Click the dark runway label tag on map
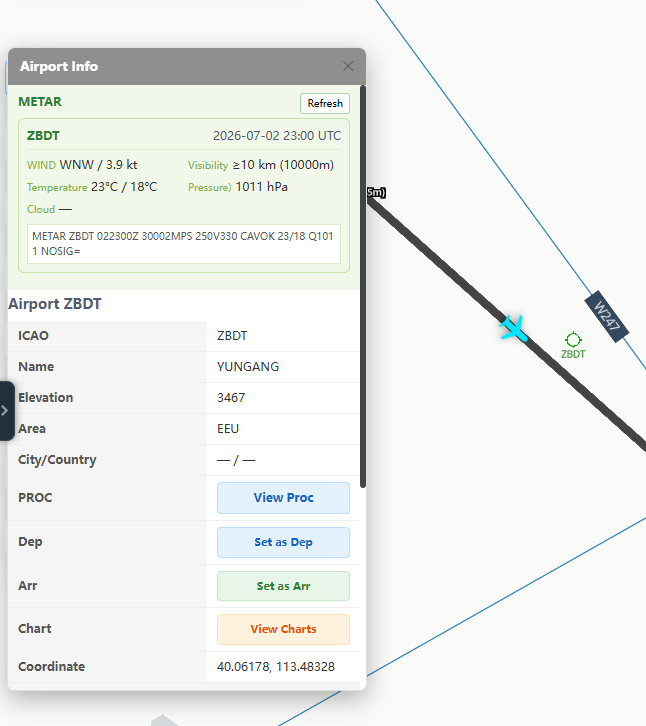 click(x=376, y=193)
